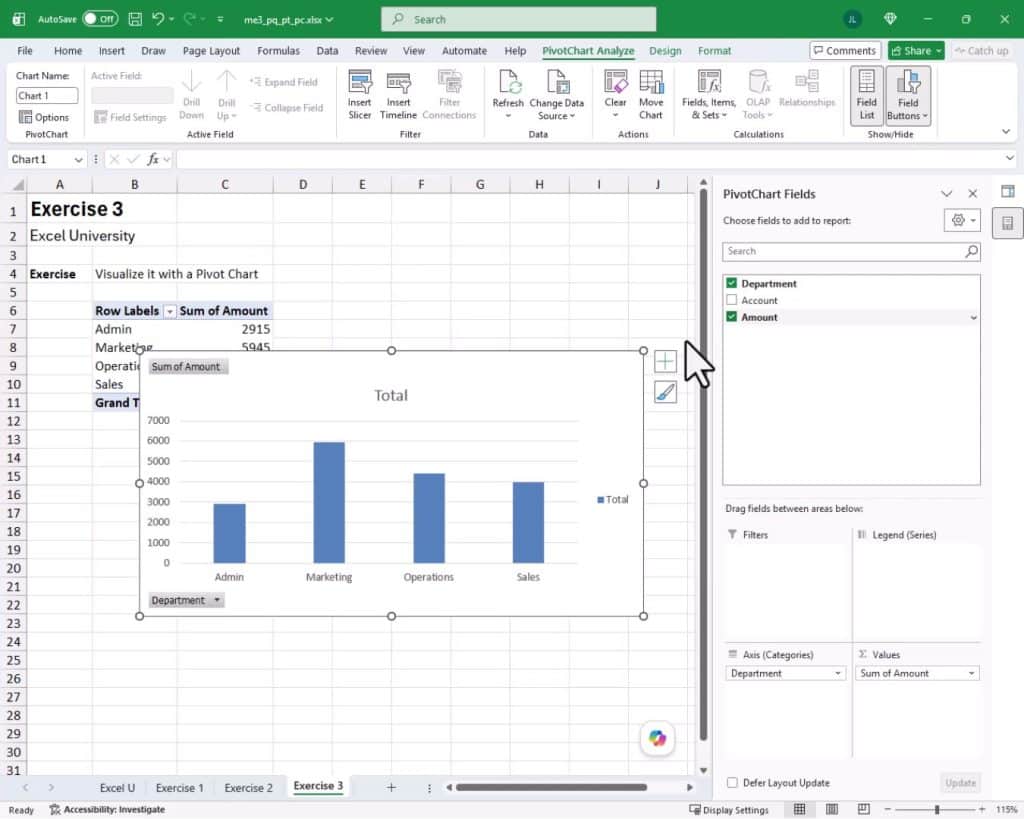This screenshot has height=819, width=1024.
Task: Uncheck the Amount field
Action: [x=731, y=317]
